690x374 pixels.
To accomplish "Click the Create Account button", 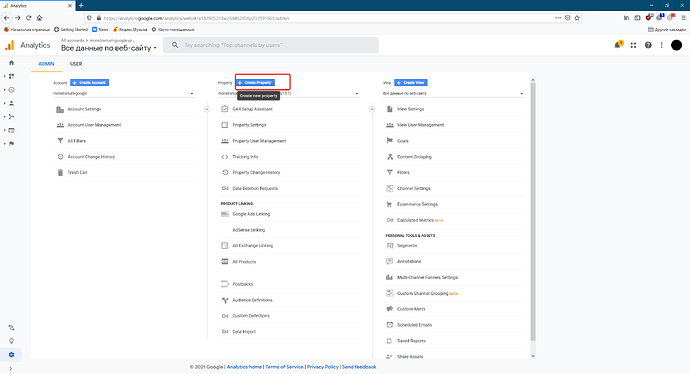I will [90, 83].
